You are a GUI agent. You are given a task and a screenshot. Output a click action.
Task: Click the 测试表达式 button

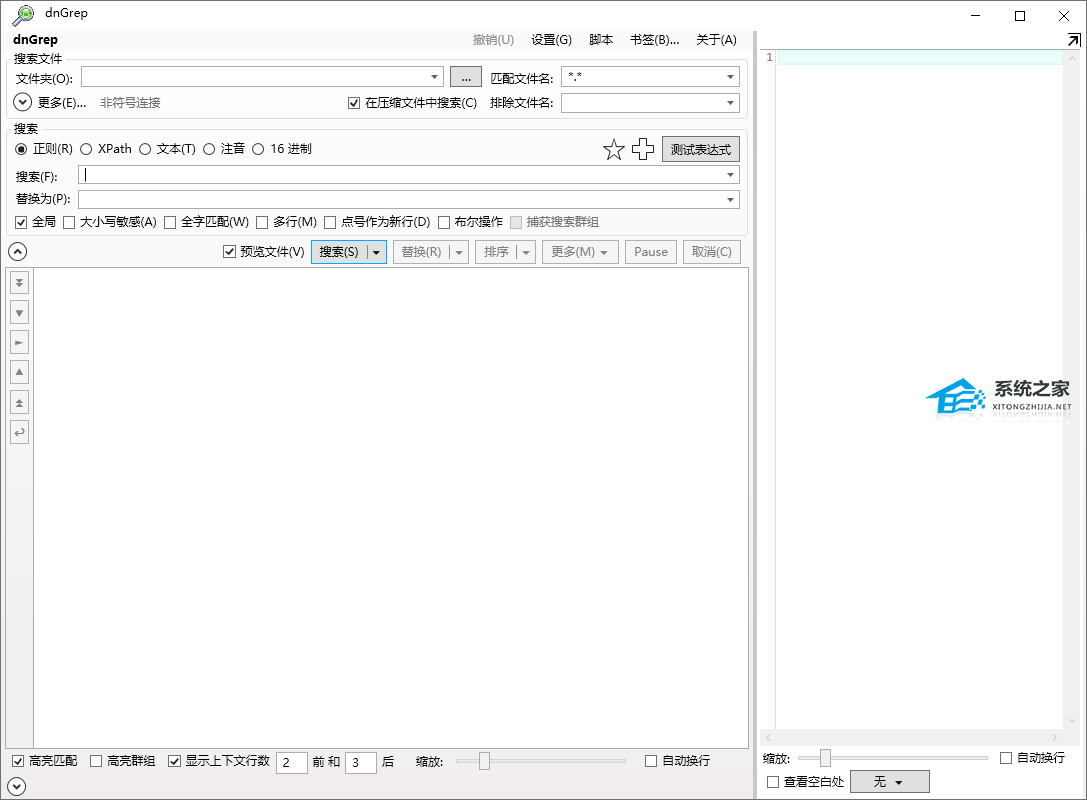pos(700,150)
